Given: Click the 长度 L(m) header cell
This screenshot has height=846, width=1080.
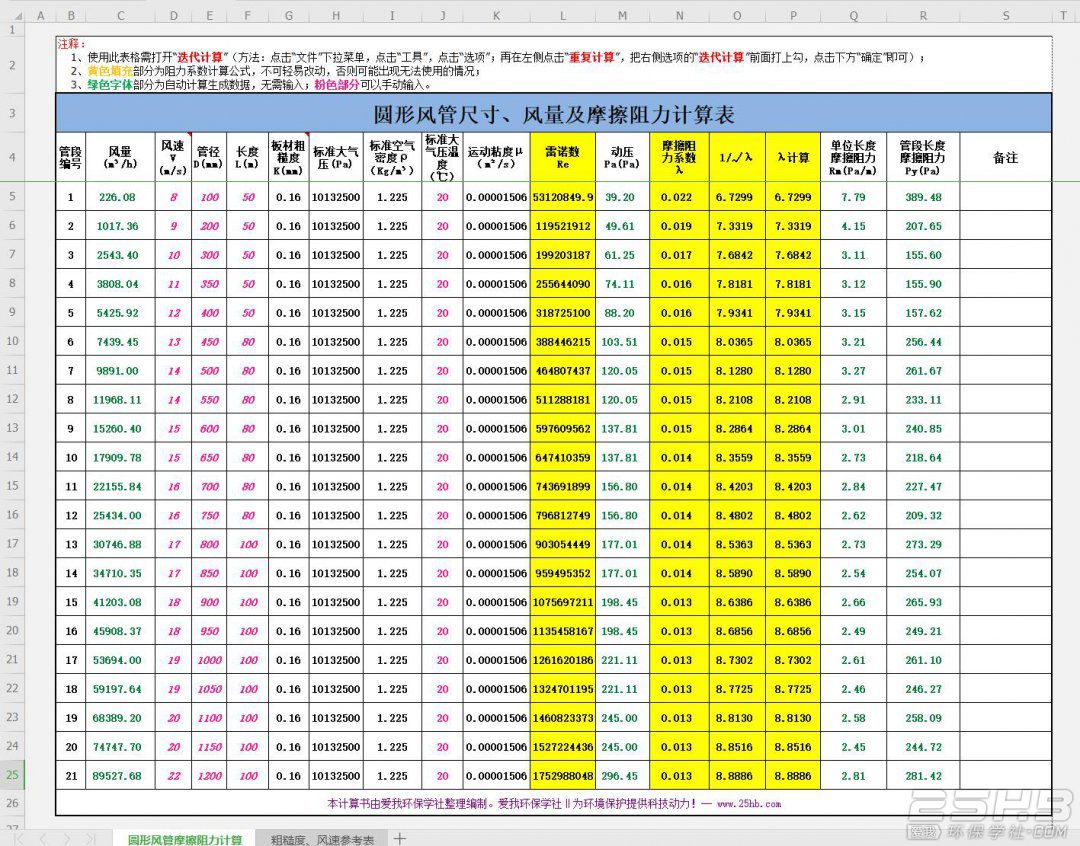Looking at the screenshot, I should tap(247, 158).
